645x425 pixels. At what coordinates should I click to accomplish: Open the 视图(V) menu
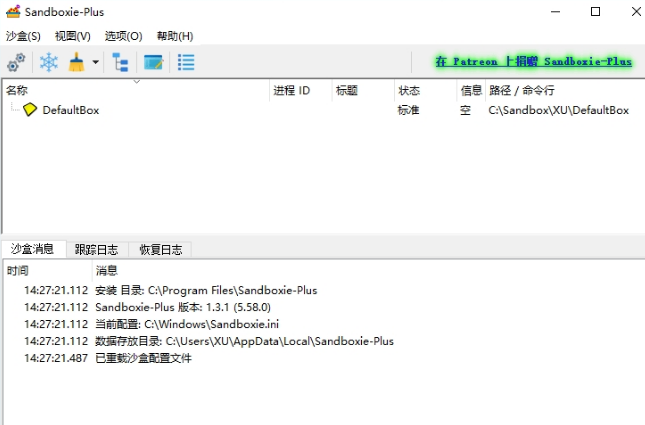point(73,36)
